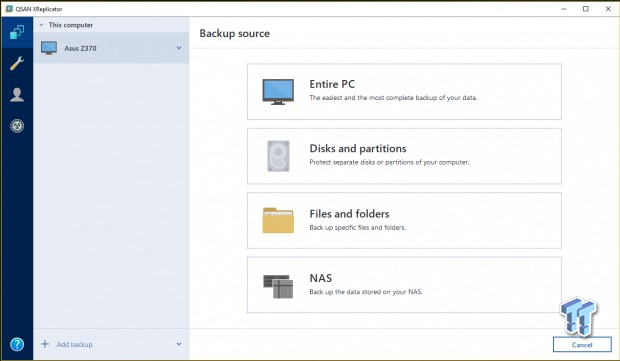Select Entire PC as backup source
This screenshot has width=620, height=361.
[x=404, y=91]
